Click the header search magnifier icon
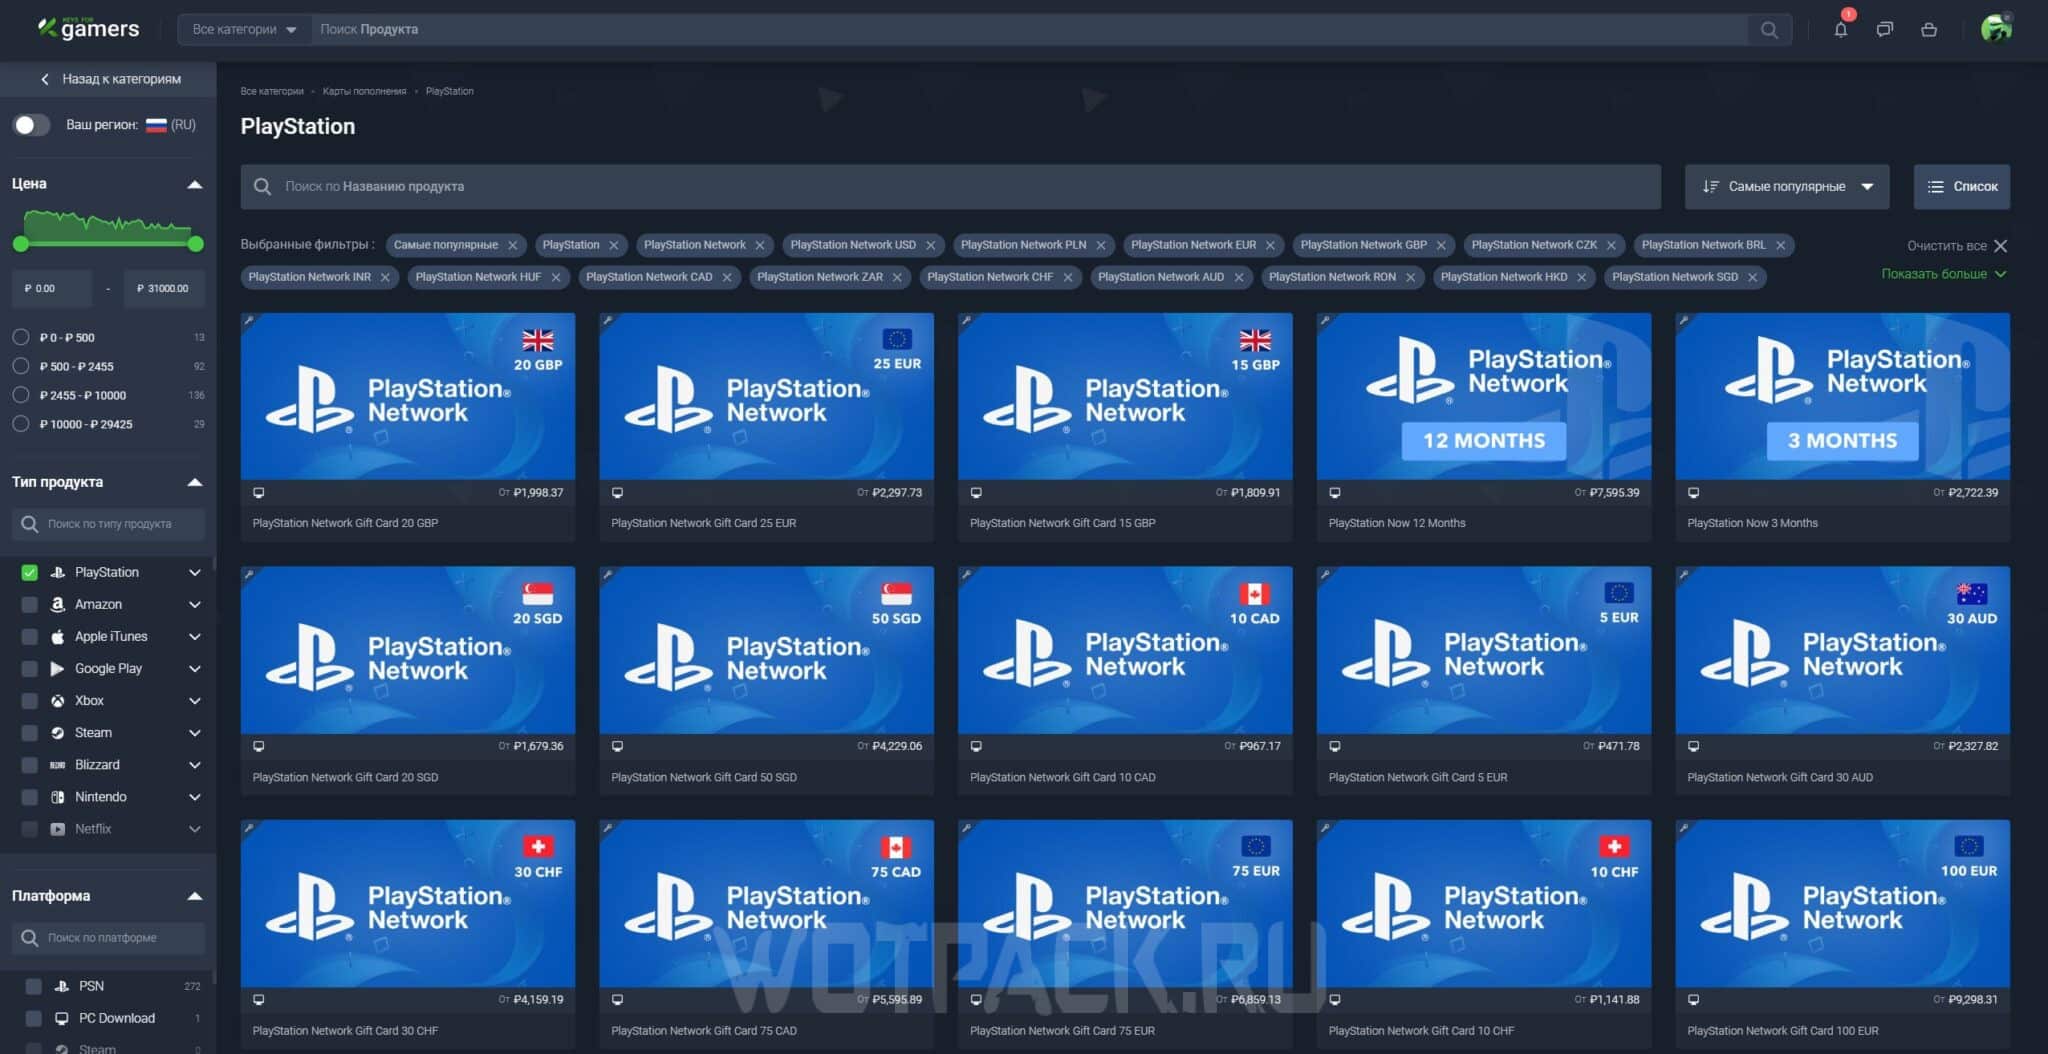The image size is (2048, 1054). [1769, 29]
